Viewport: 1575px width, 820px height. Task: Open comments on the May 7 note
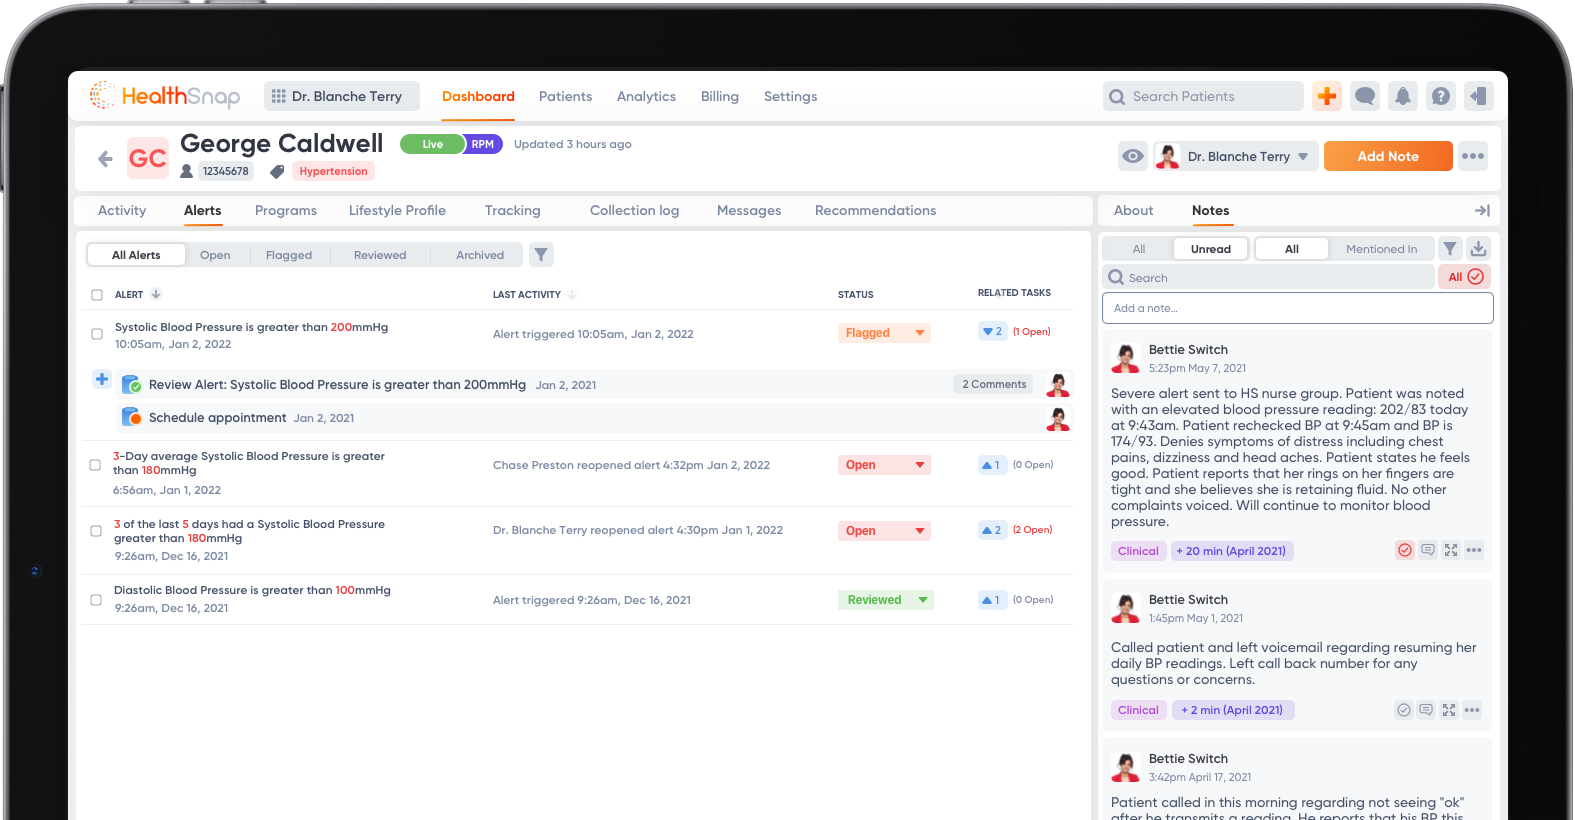click(x=1428, y=550)
